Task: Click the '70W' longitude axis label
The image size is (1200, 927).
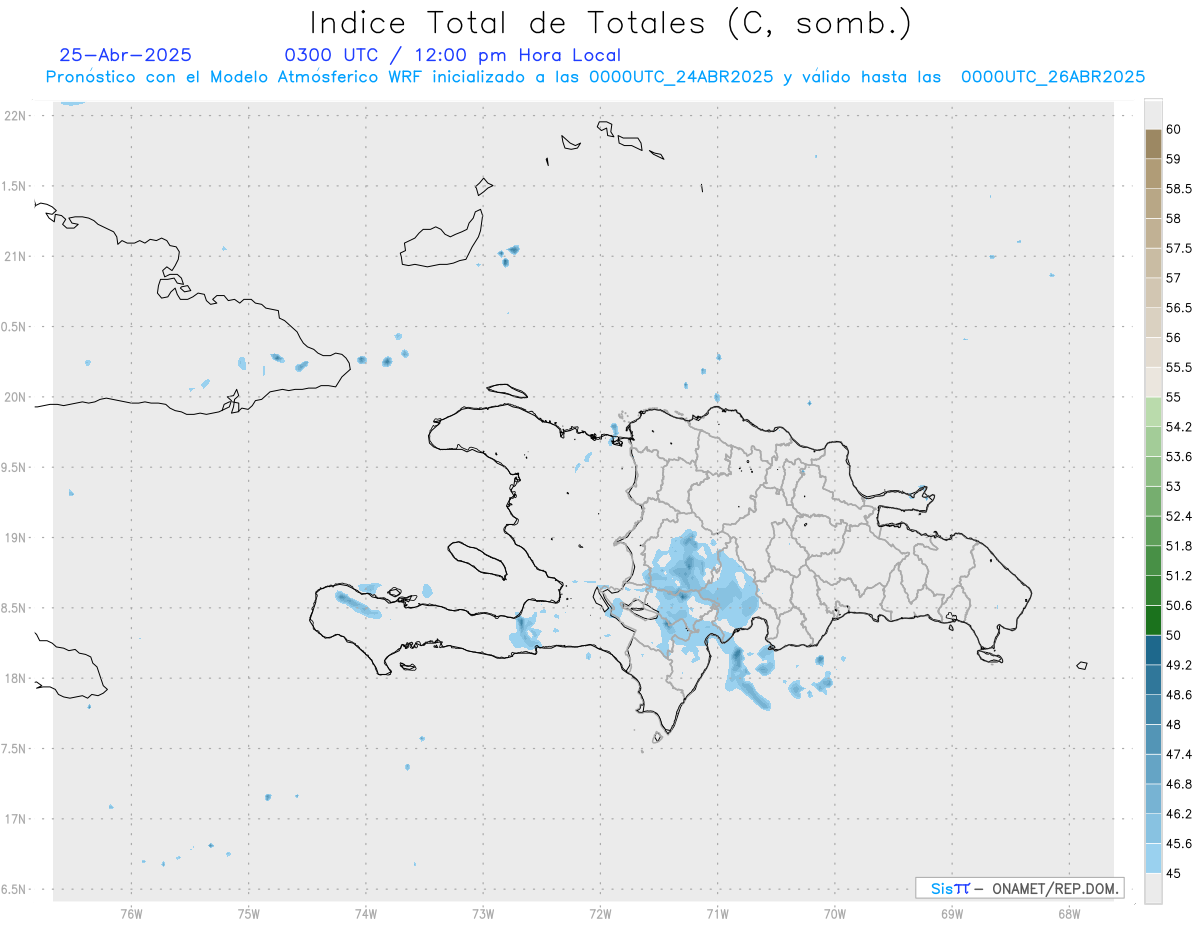Action: [x=835, y=914]
